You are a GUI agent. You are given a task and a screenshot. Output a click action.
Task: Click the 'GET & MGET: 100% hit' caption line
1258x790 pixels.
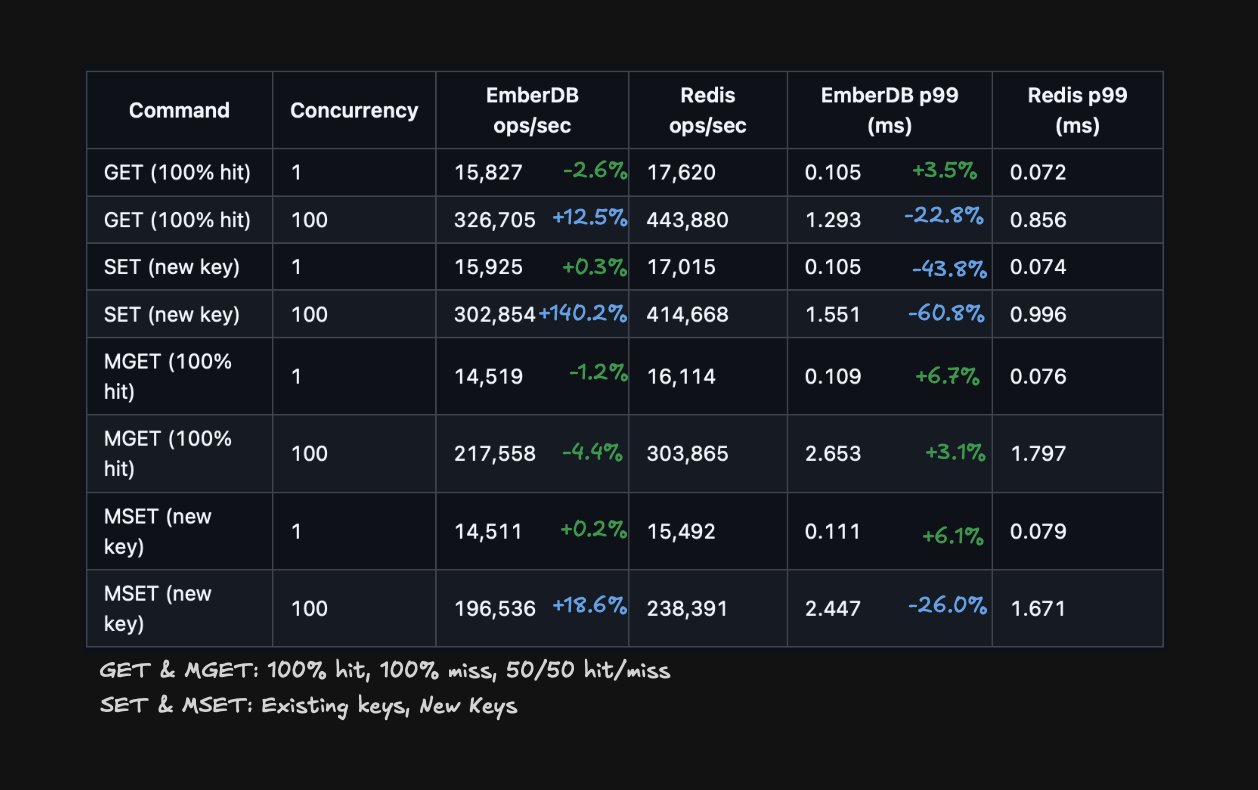(x=385, y=670)
